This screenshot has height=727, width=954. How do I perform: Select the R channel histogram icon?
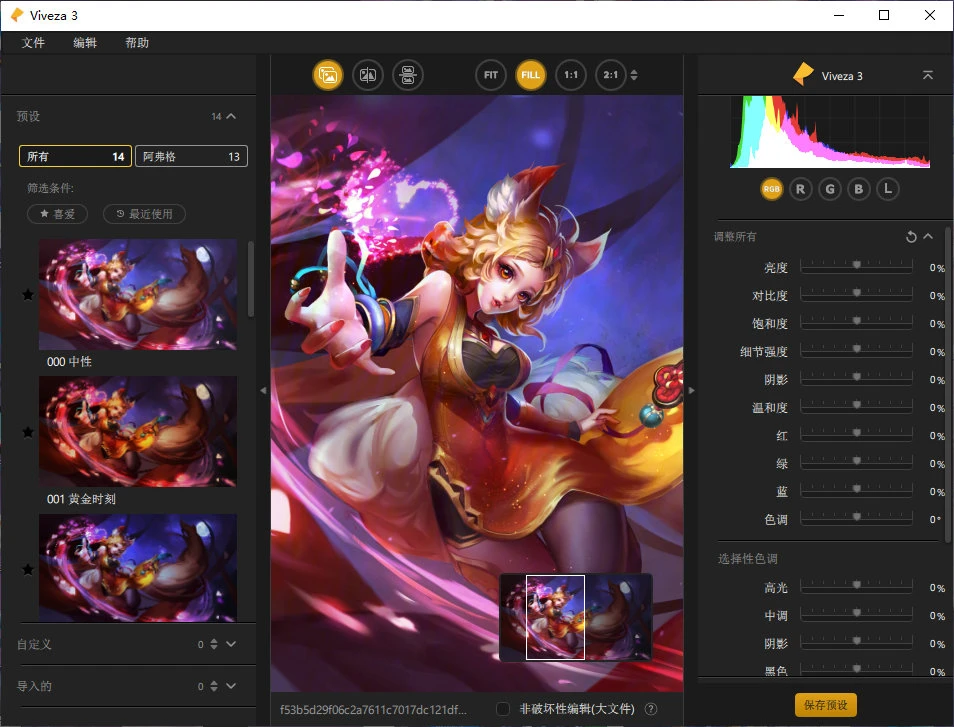click(x=800, y=188)
